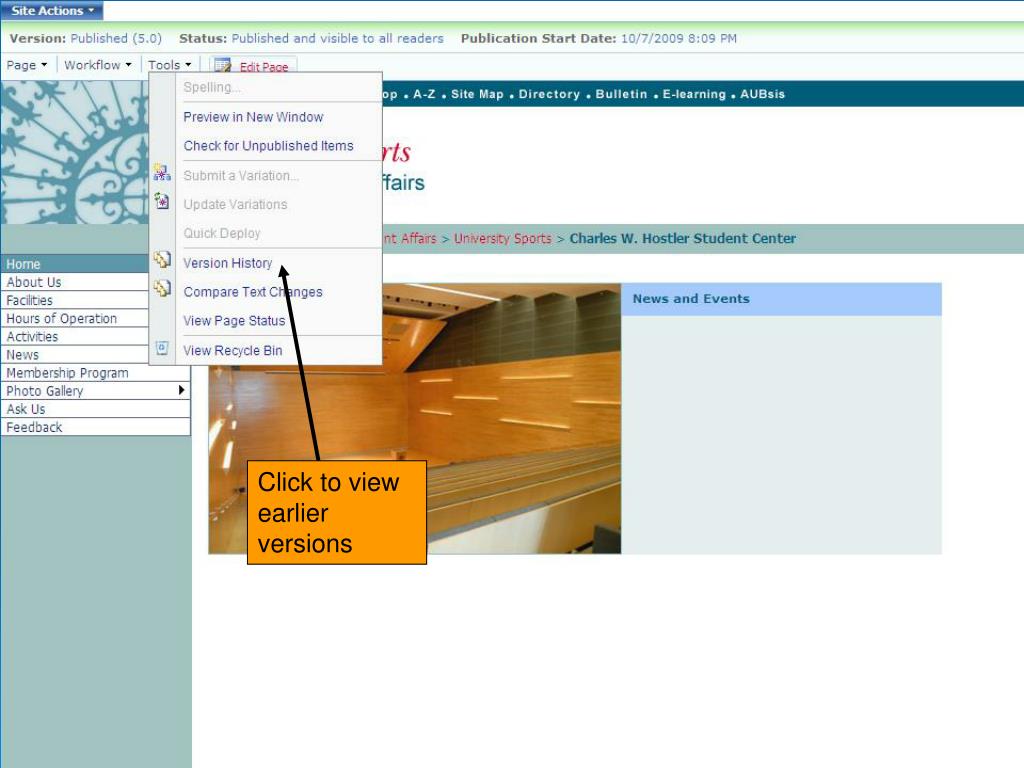Expand Photo Gallery submenu arrow
Screen dimensions: 1024x768
(181, 390)
